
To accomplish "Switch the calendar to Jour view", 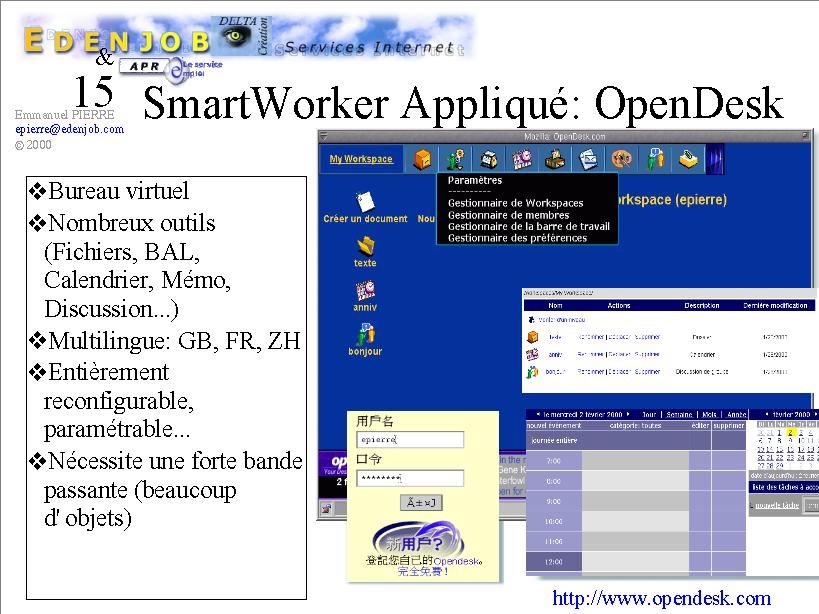I will [x=649, y=415].
